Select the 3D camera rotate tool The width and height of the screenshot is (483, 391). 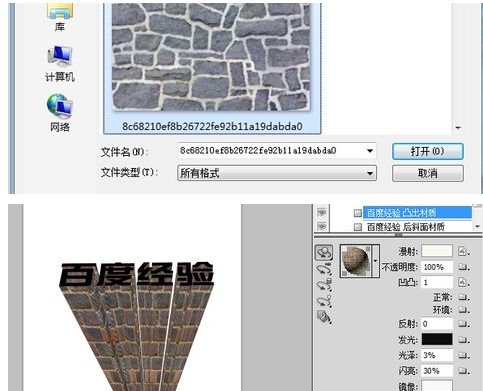(325, 269)
